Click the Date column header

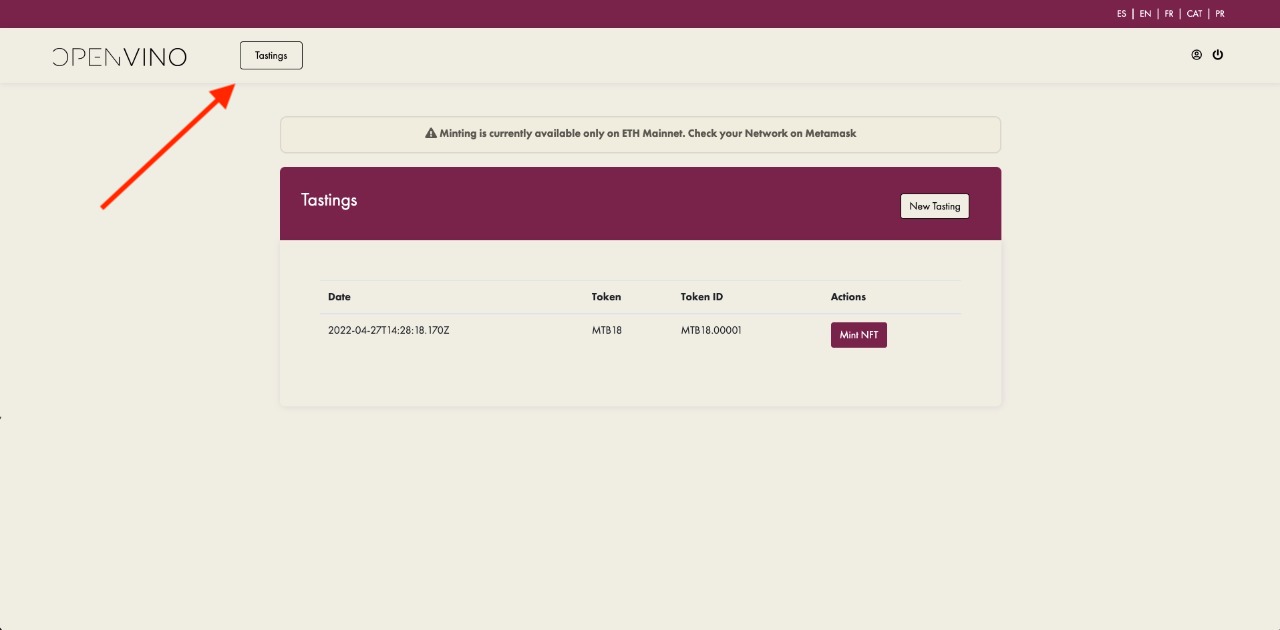339,297
